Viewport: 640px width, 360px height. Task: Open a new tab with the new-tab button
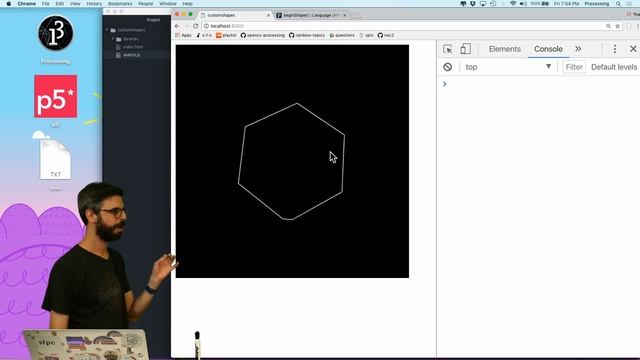[x=356, y=16]
